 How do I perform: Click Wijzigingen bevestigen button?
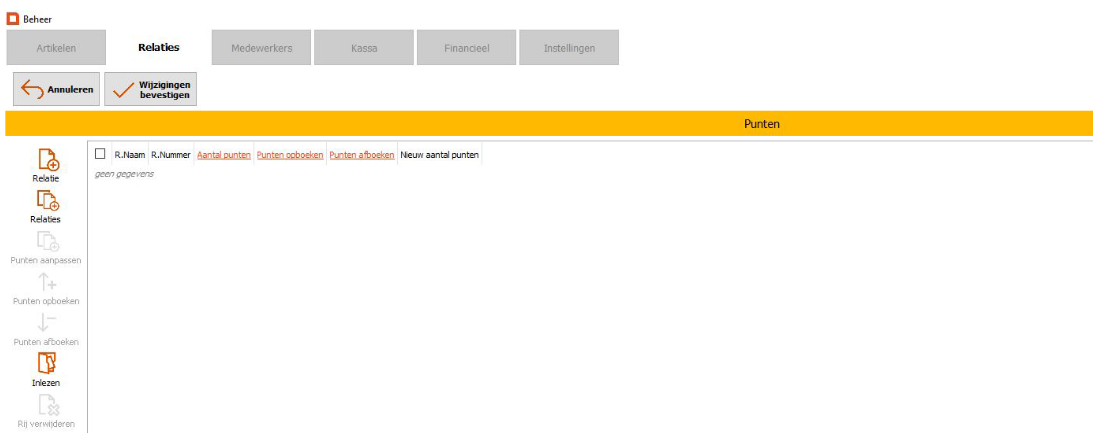pos(151,90)
